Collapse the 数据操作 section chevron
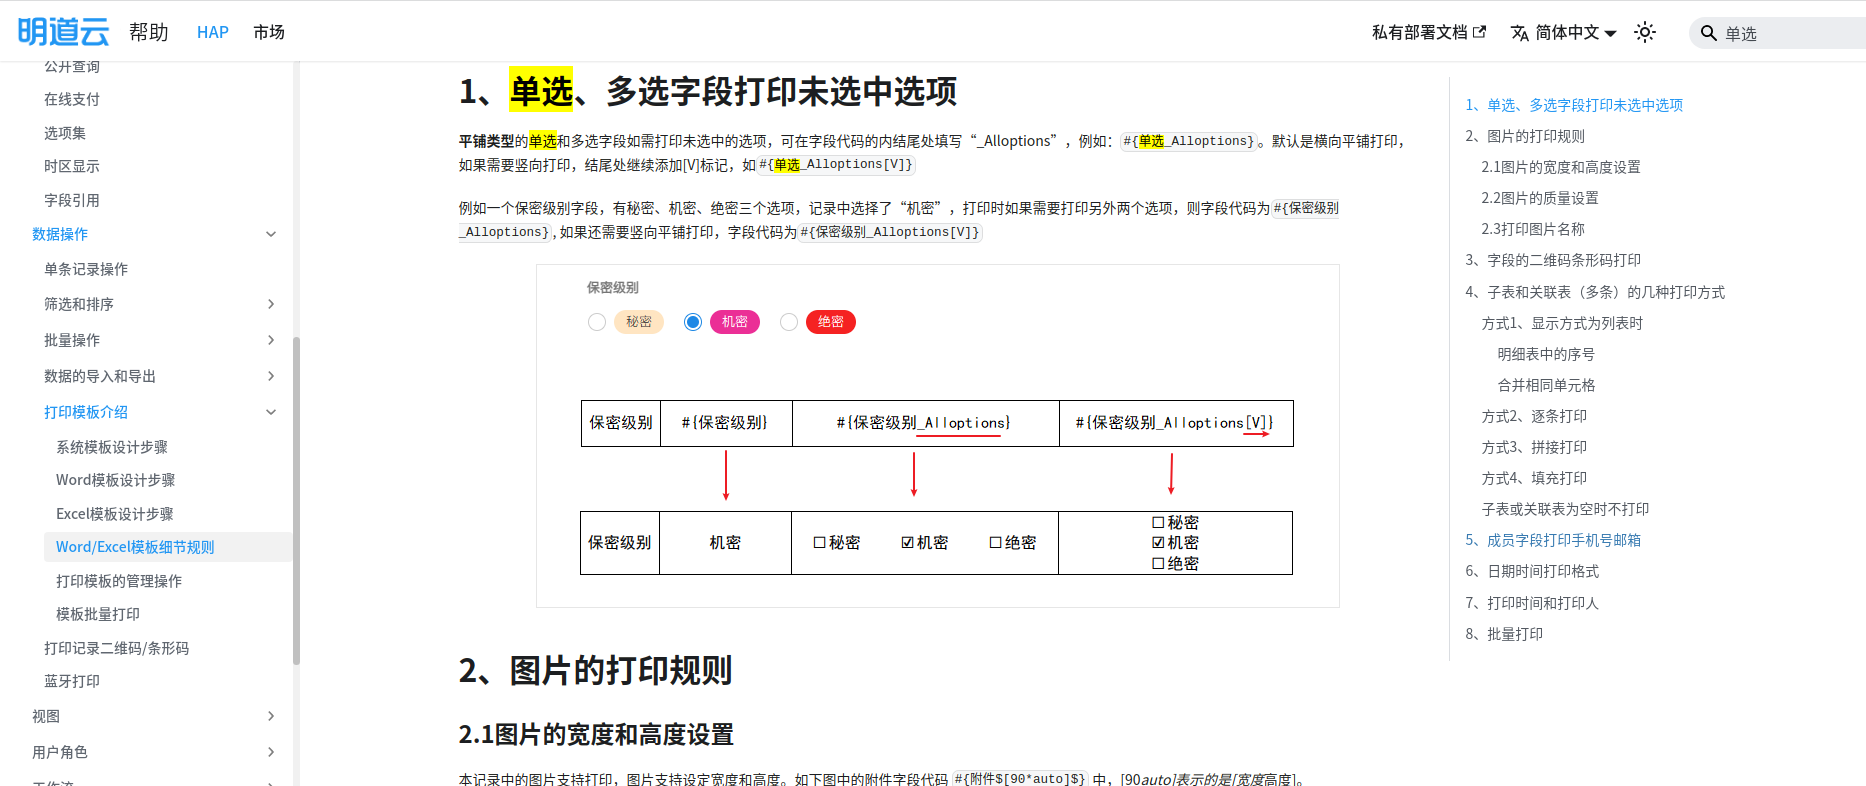 (271, 234)
